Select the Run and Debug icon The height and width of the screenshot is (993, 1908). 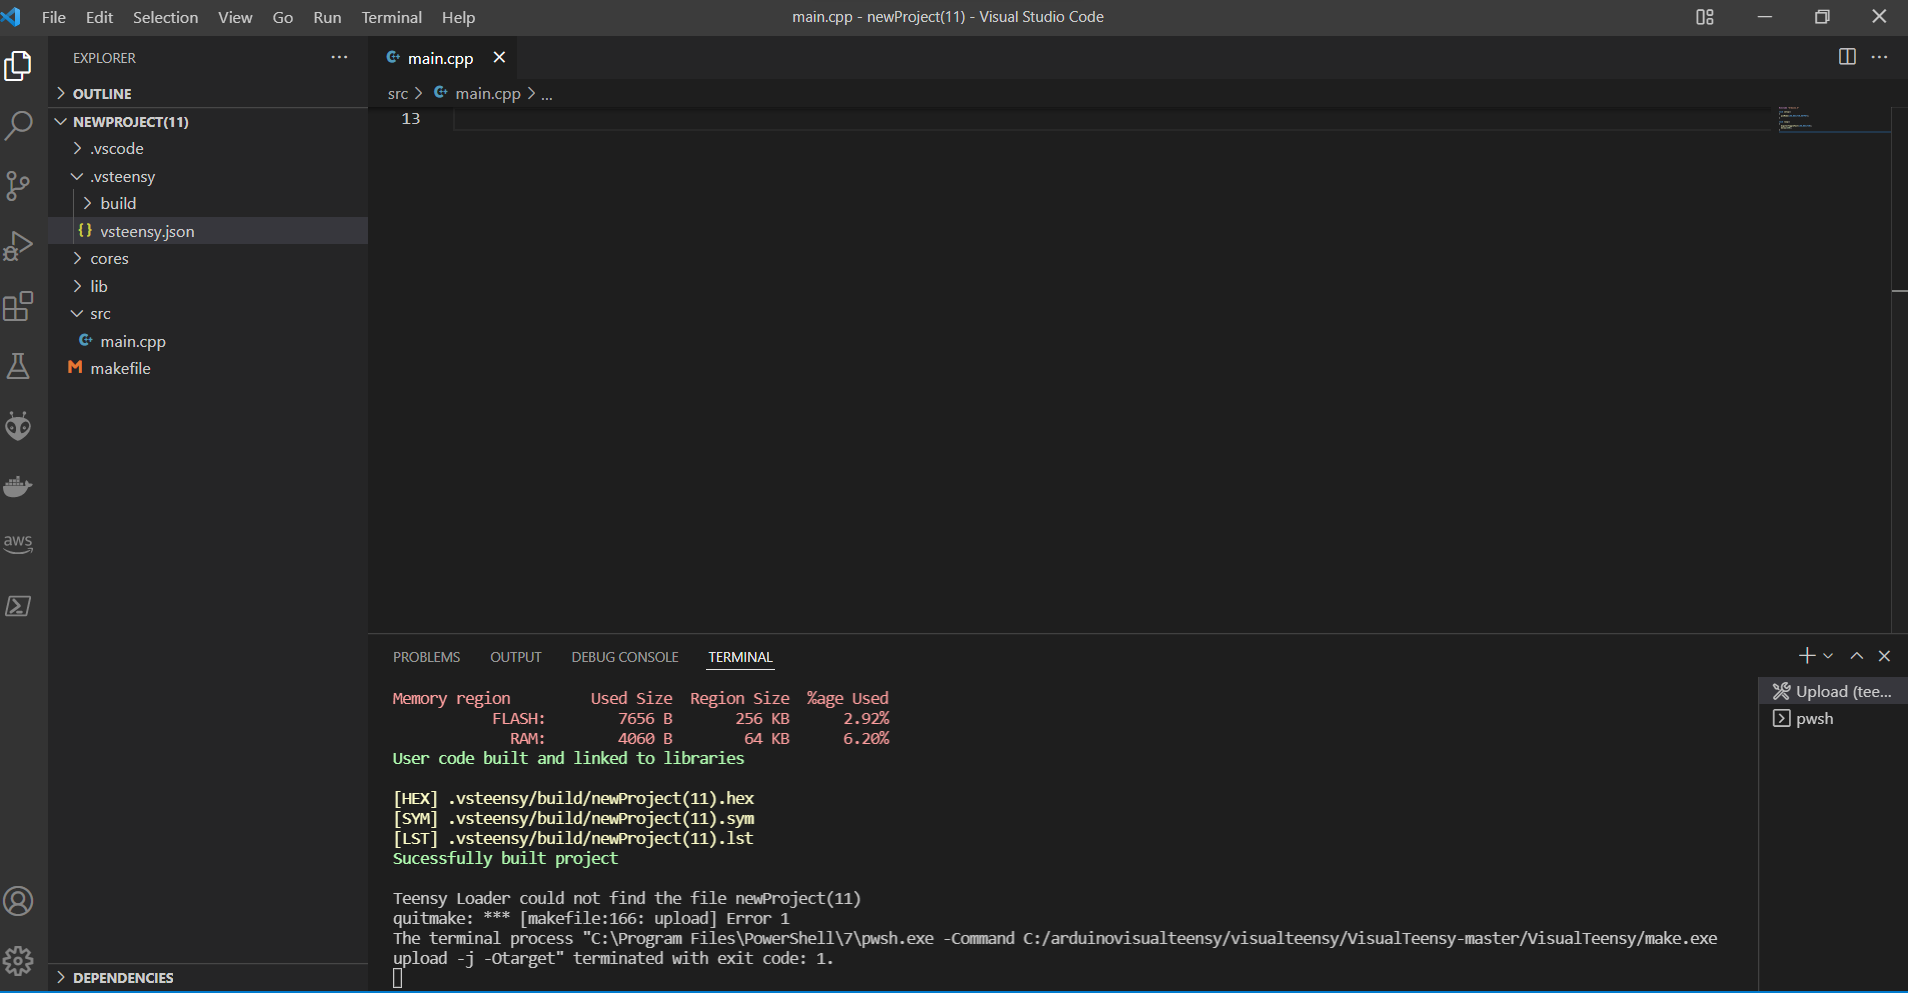tap(18, 246)
